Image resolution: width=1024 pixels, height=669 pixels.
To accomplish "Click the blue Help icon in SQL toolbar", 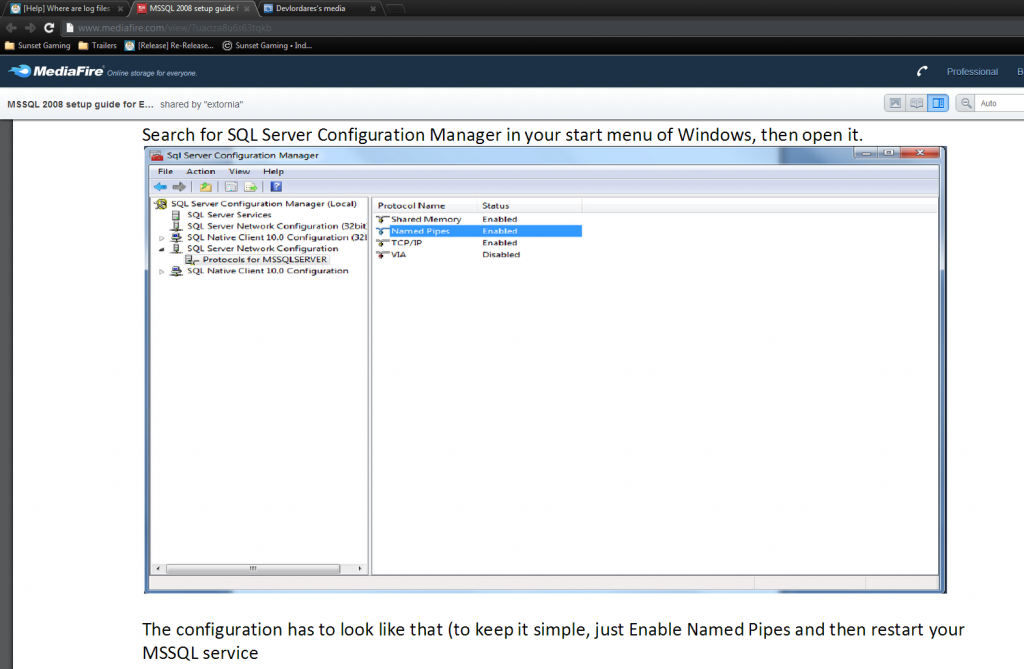I will [276, 186].
